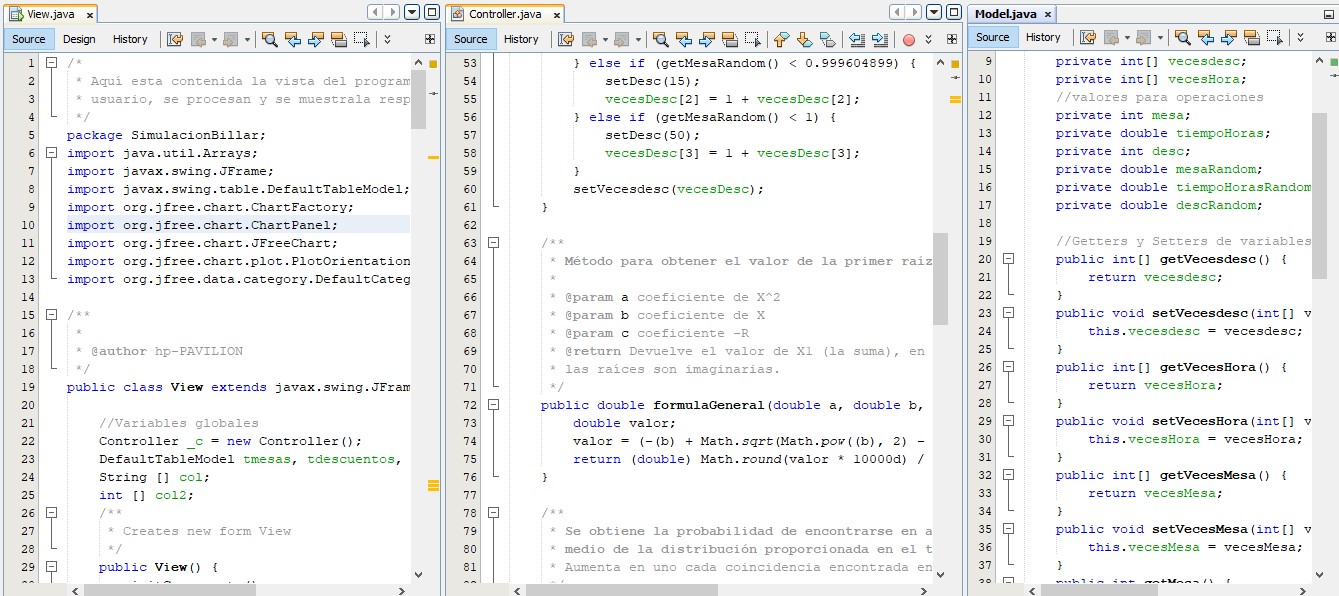
Task: Open History view in Controller.java editor
Action: [x=521, y=40]
